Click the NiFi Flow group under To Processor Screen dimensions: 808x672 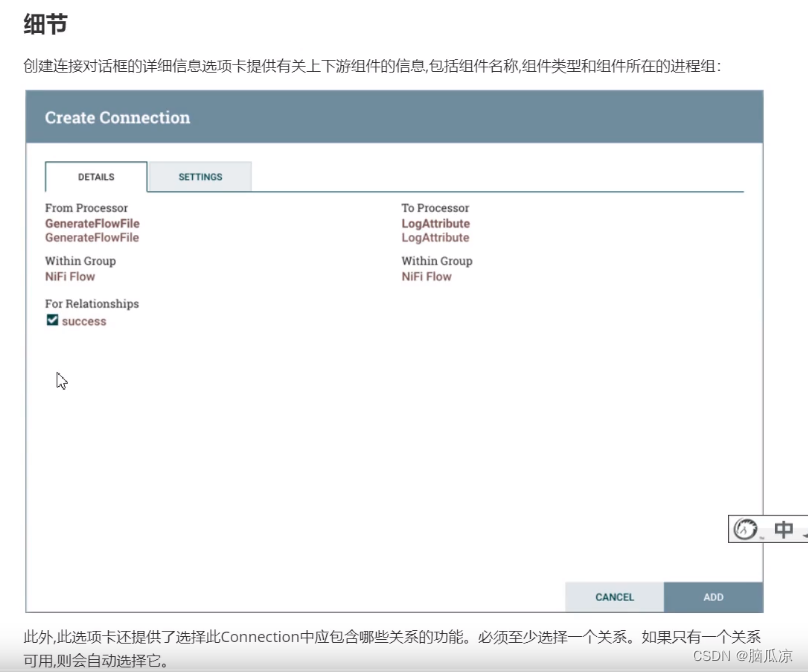(426, 277)
